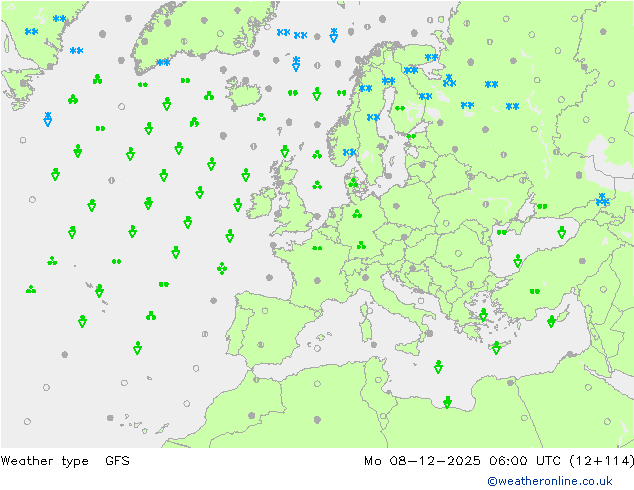Viewport: 634px width, 490px height.
Task: Click shower symbol in the Ionian Sea
Action: click(438, 367)
